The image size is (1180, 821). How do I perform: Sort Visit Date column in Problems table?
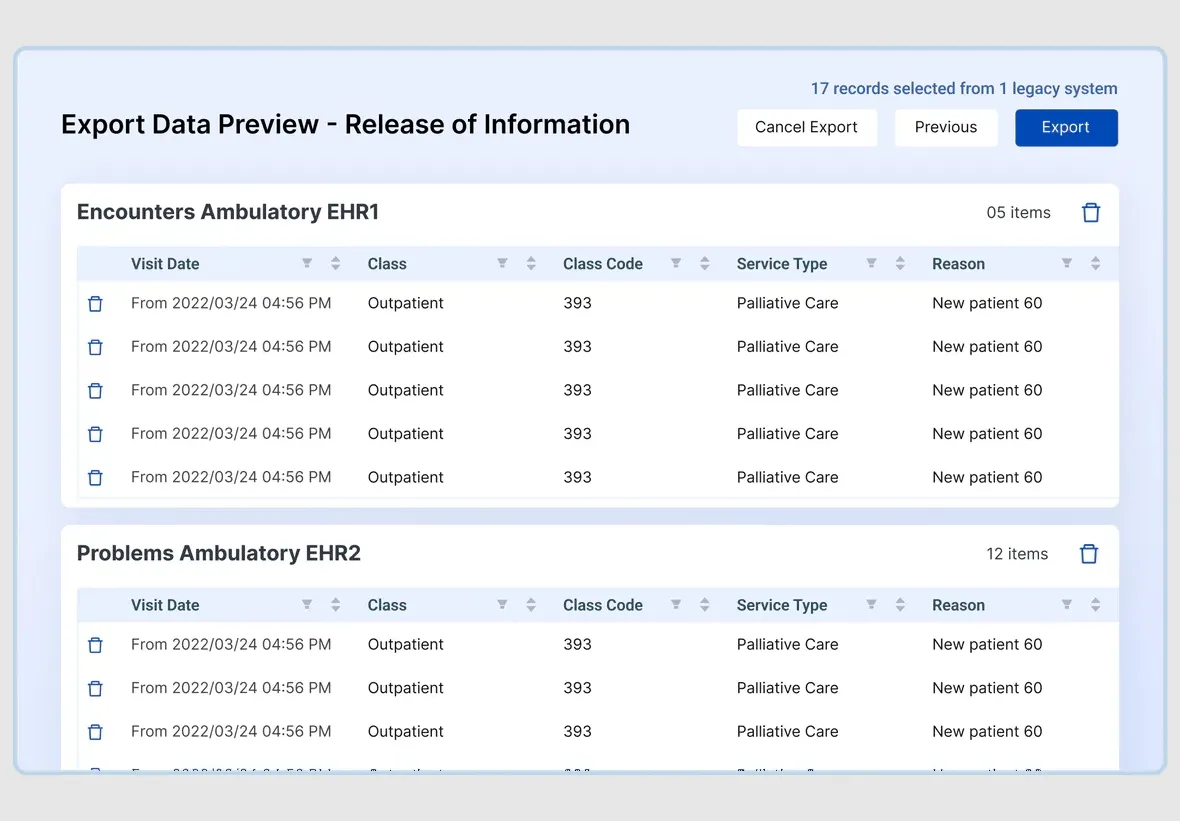point(336,605)
